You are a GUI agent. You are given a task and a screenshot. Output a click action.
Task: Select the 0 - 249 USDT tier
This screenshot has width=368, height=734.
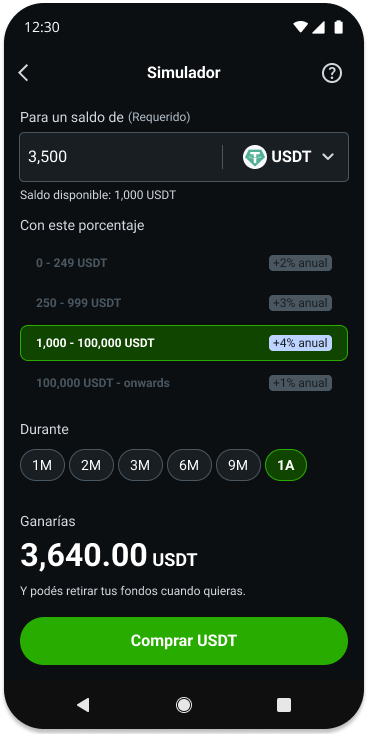pos(184,263)
